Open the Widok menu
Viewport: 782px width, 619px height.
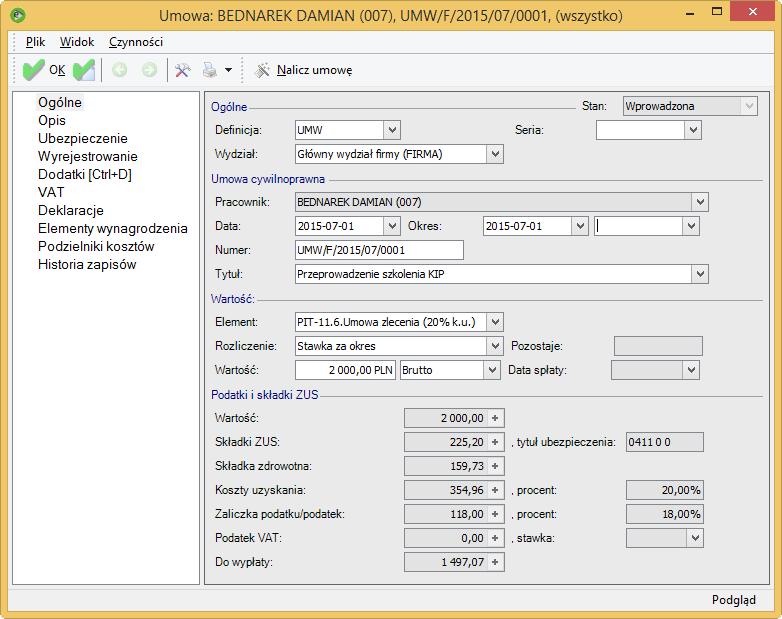tap(77, 42)
